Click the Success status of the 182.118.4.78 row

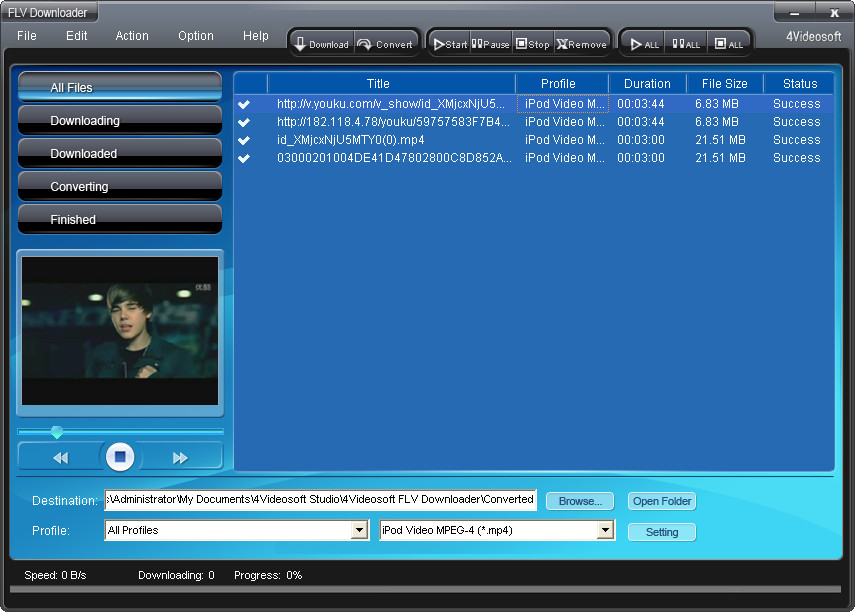point(797,122)
